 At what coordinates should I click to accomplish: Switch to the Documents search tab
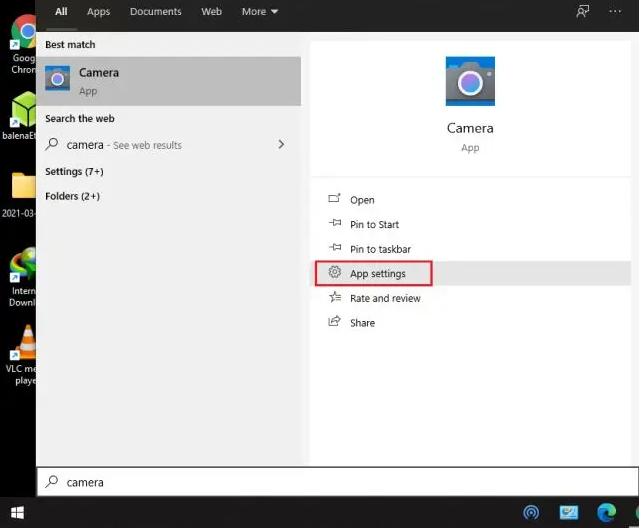(156, 12)
